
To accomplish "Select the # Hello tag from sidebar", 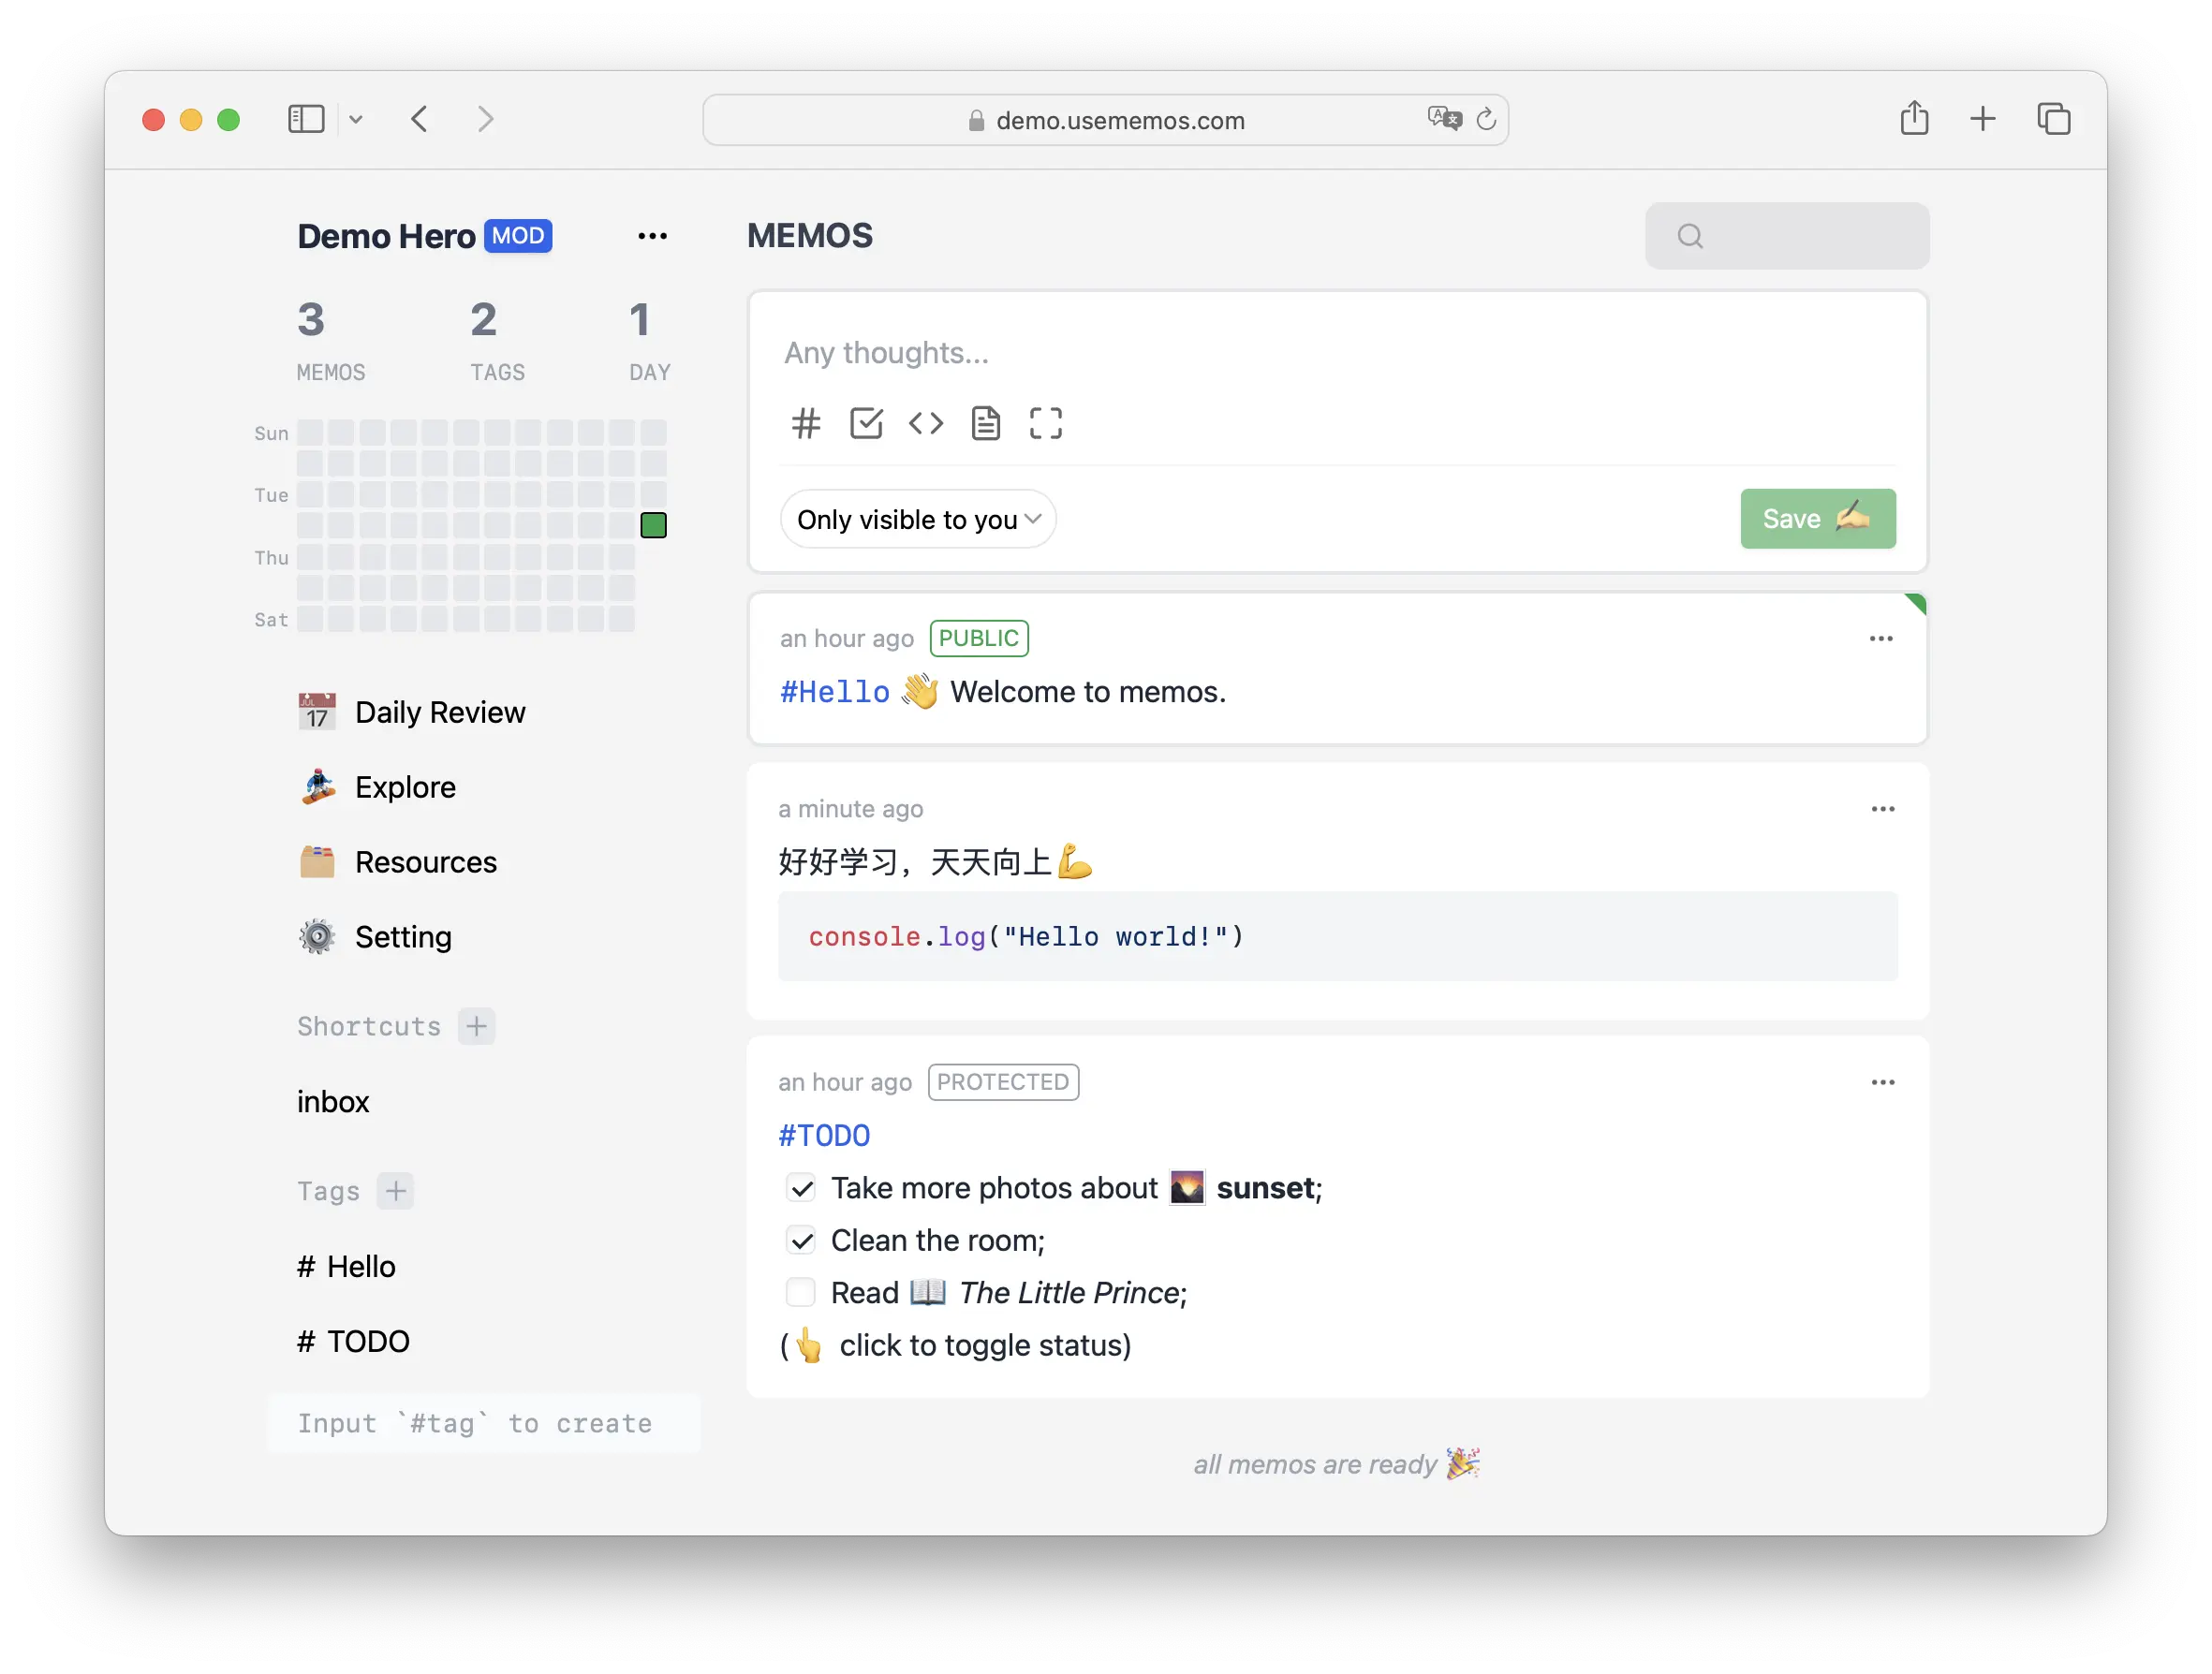I will pyautogui.click(x=345, y=1264).
